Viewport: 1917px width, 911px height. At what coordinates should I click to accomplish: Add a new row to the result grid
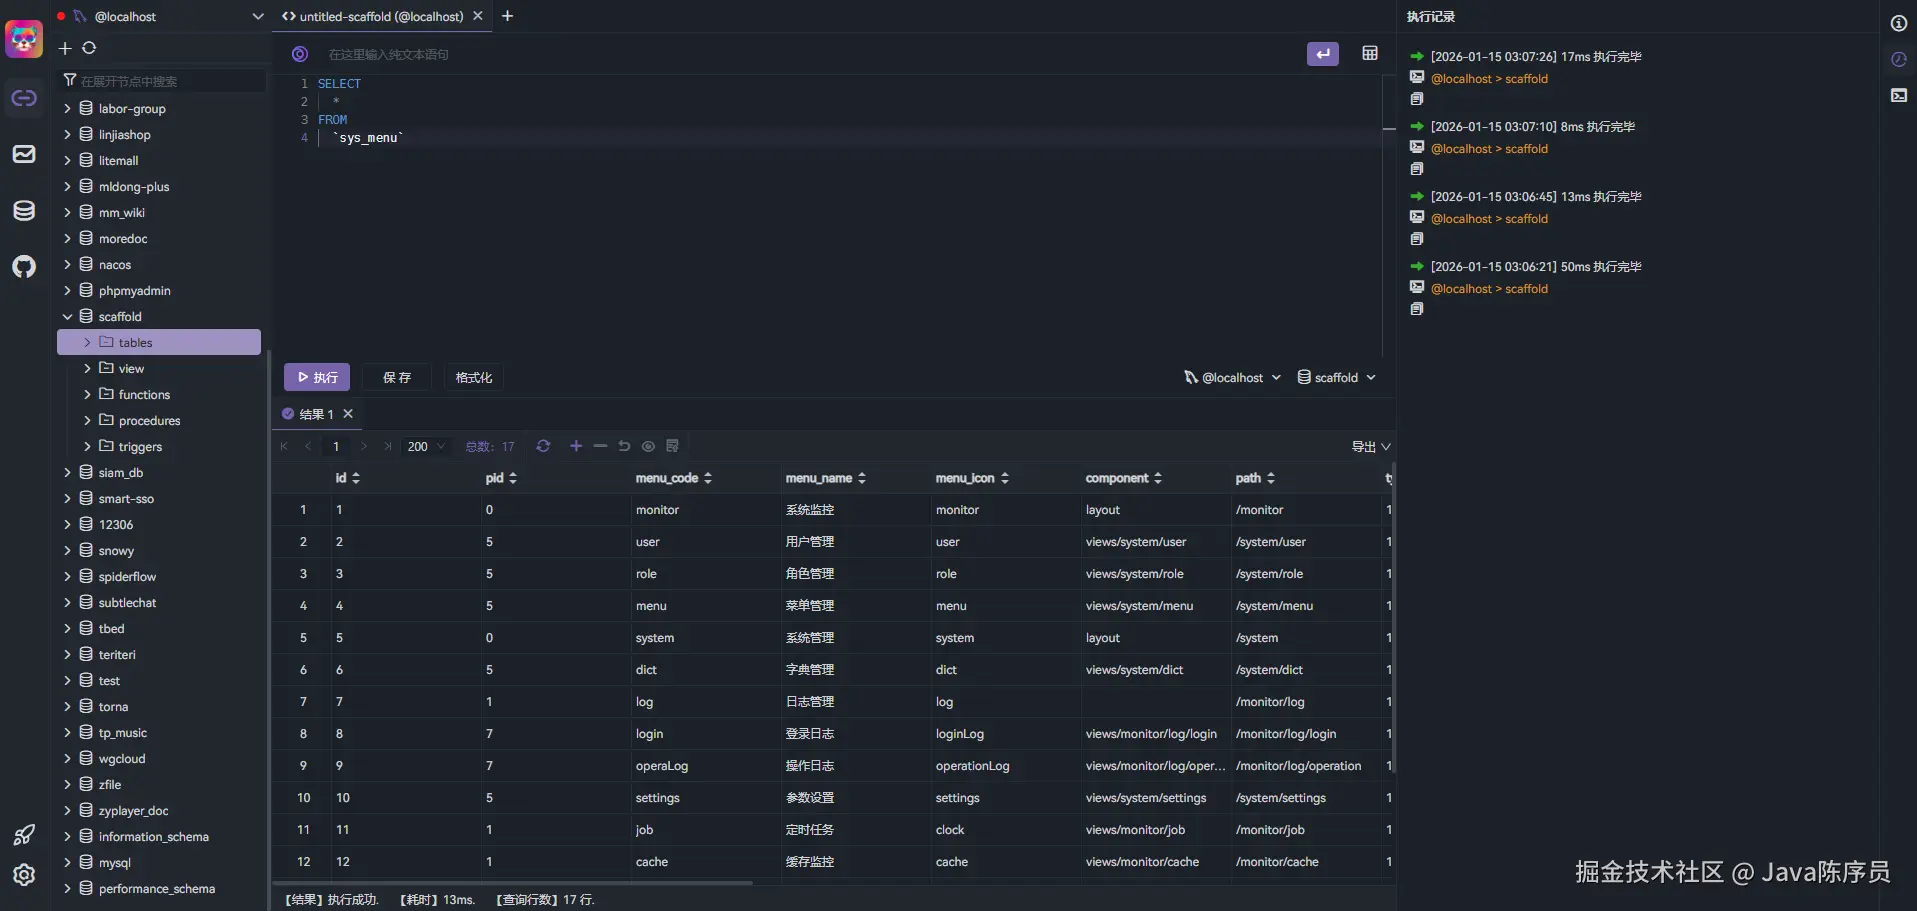pyautogui.click(x=576, y=446)
